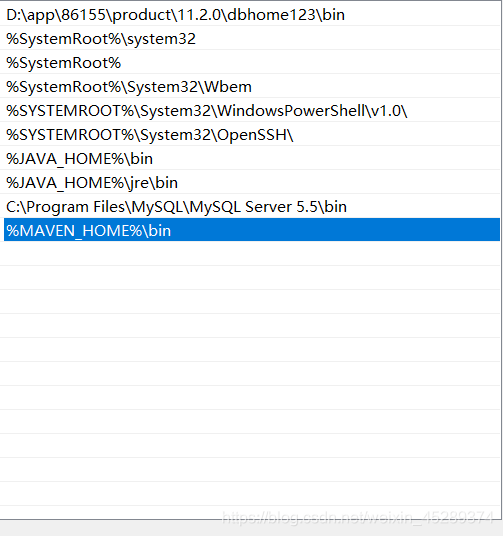Image resolution: width=503 pixels, height=536 pixels.
Task: Select the %JAVA_HOME%\jre\bin entry
Action: point(251,183)
